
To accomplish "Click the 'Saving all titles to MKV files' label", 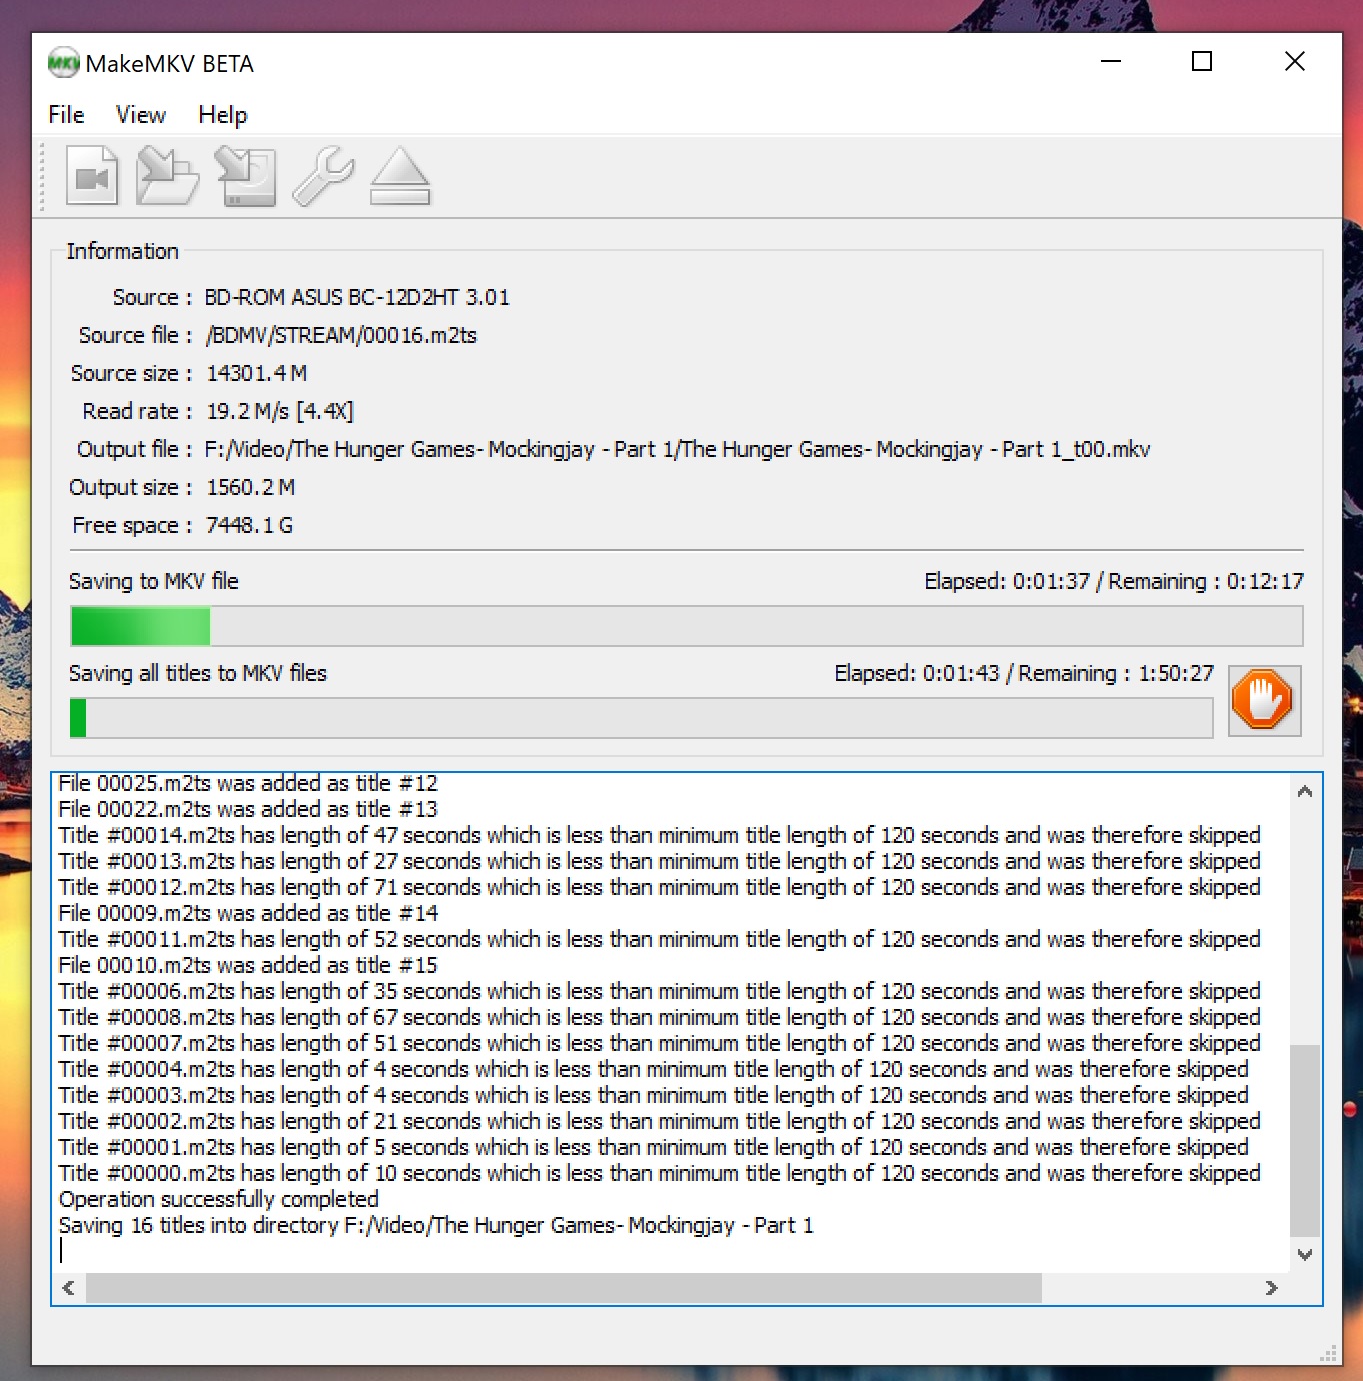I will tap(198, 673).
